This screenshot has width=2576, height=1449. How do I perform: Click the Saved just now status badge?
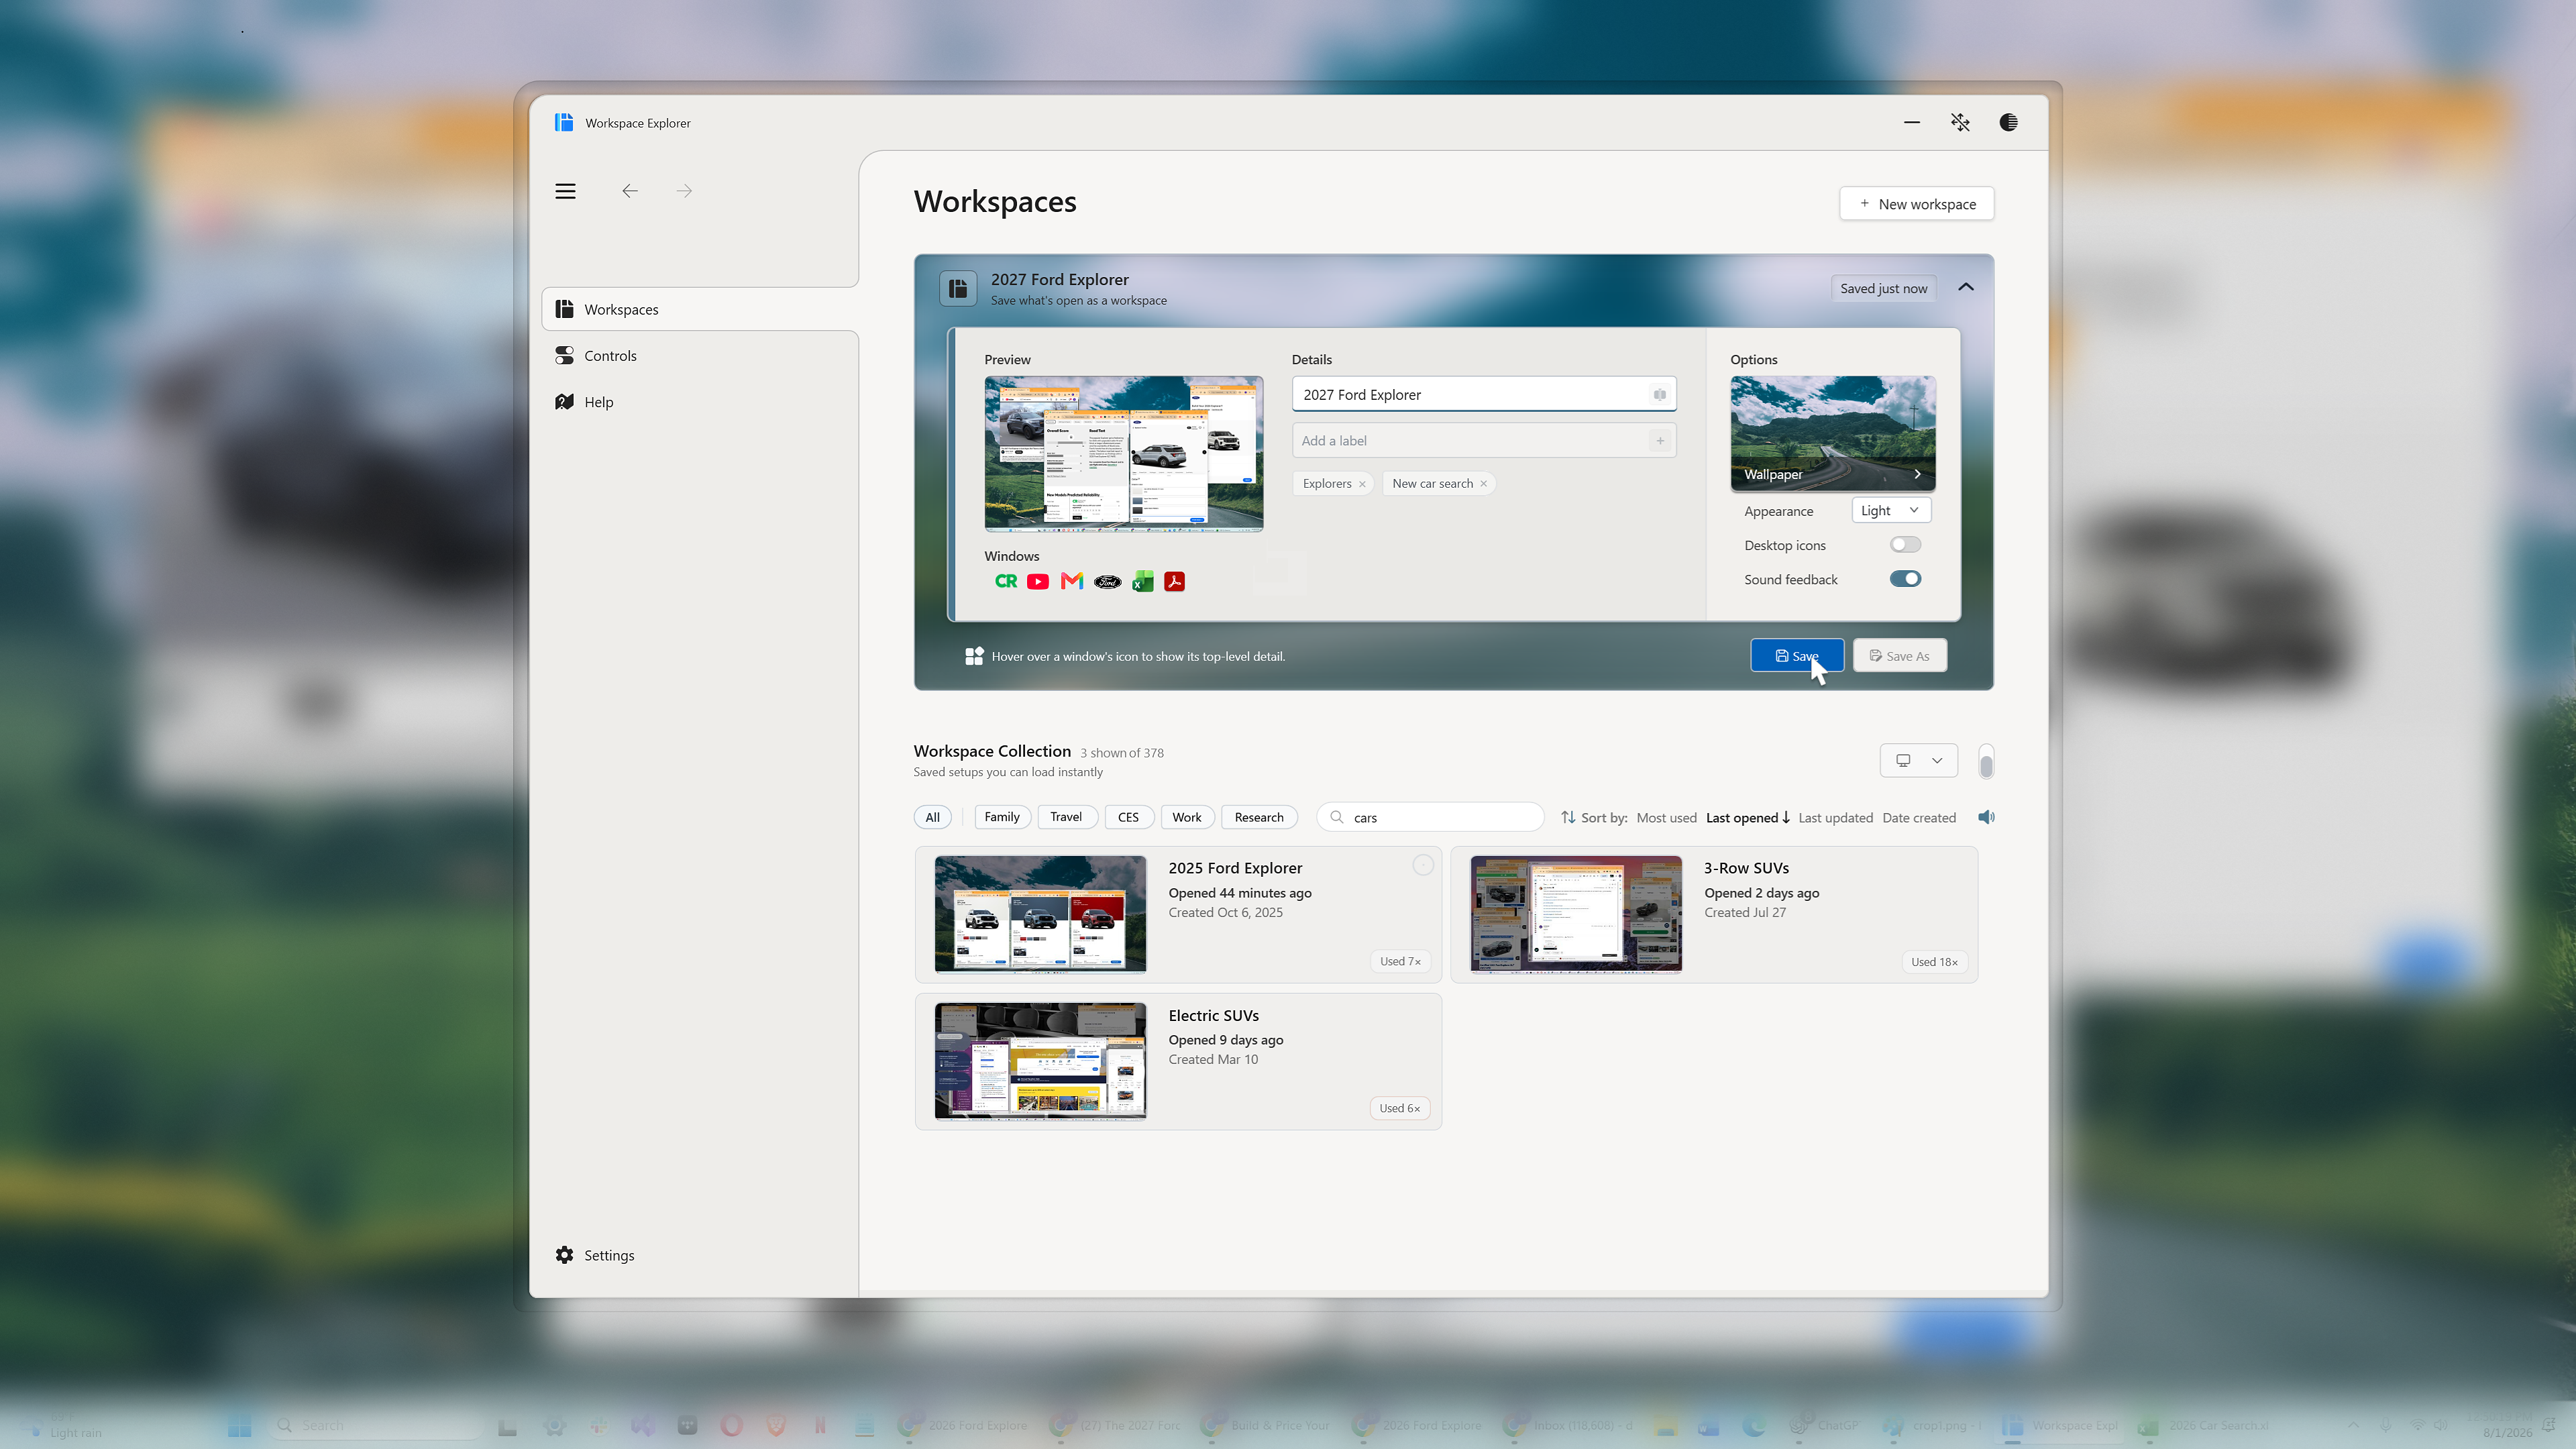(1883, 288)
